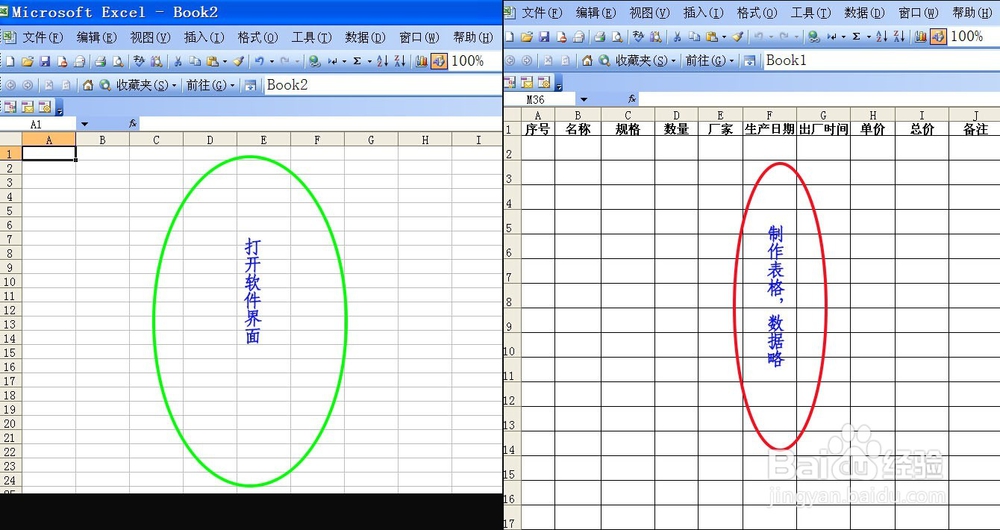Click header cell 名称 in Book1 table

[x=578, y=129]
